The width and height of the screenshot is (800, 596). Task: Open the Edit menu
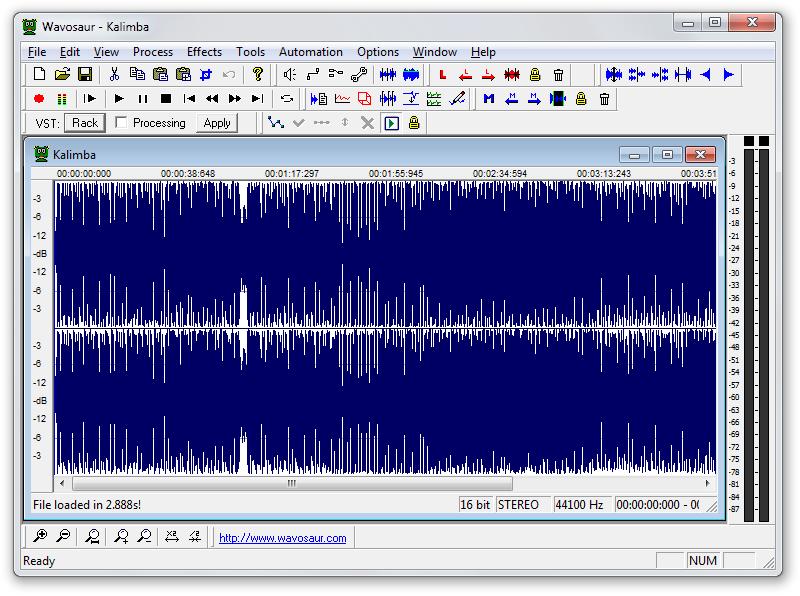(x=69, y=52)
